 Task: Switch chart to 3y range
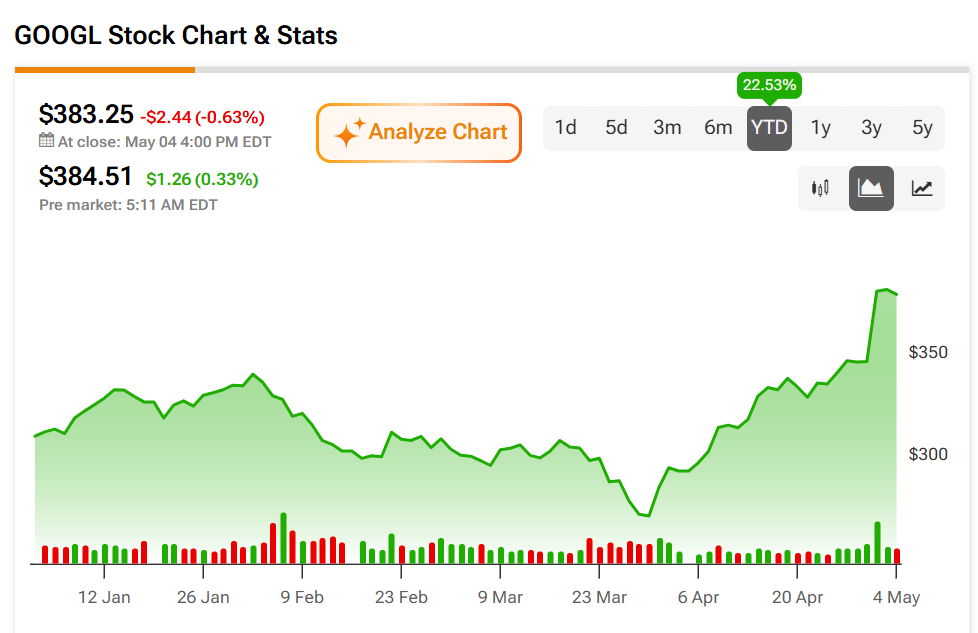[871, 128]
